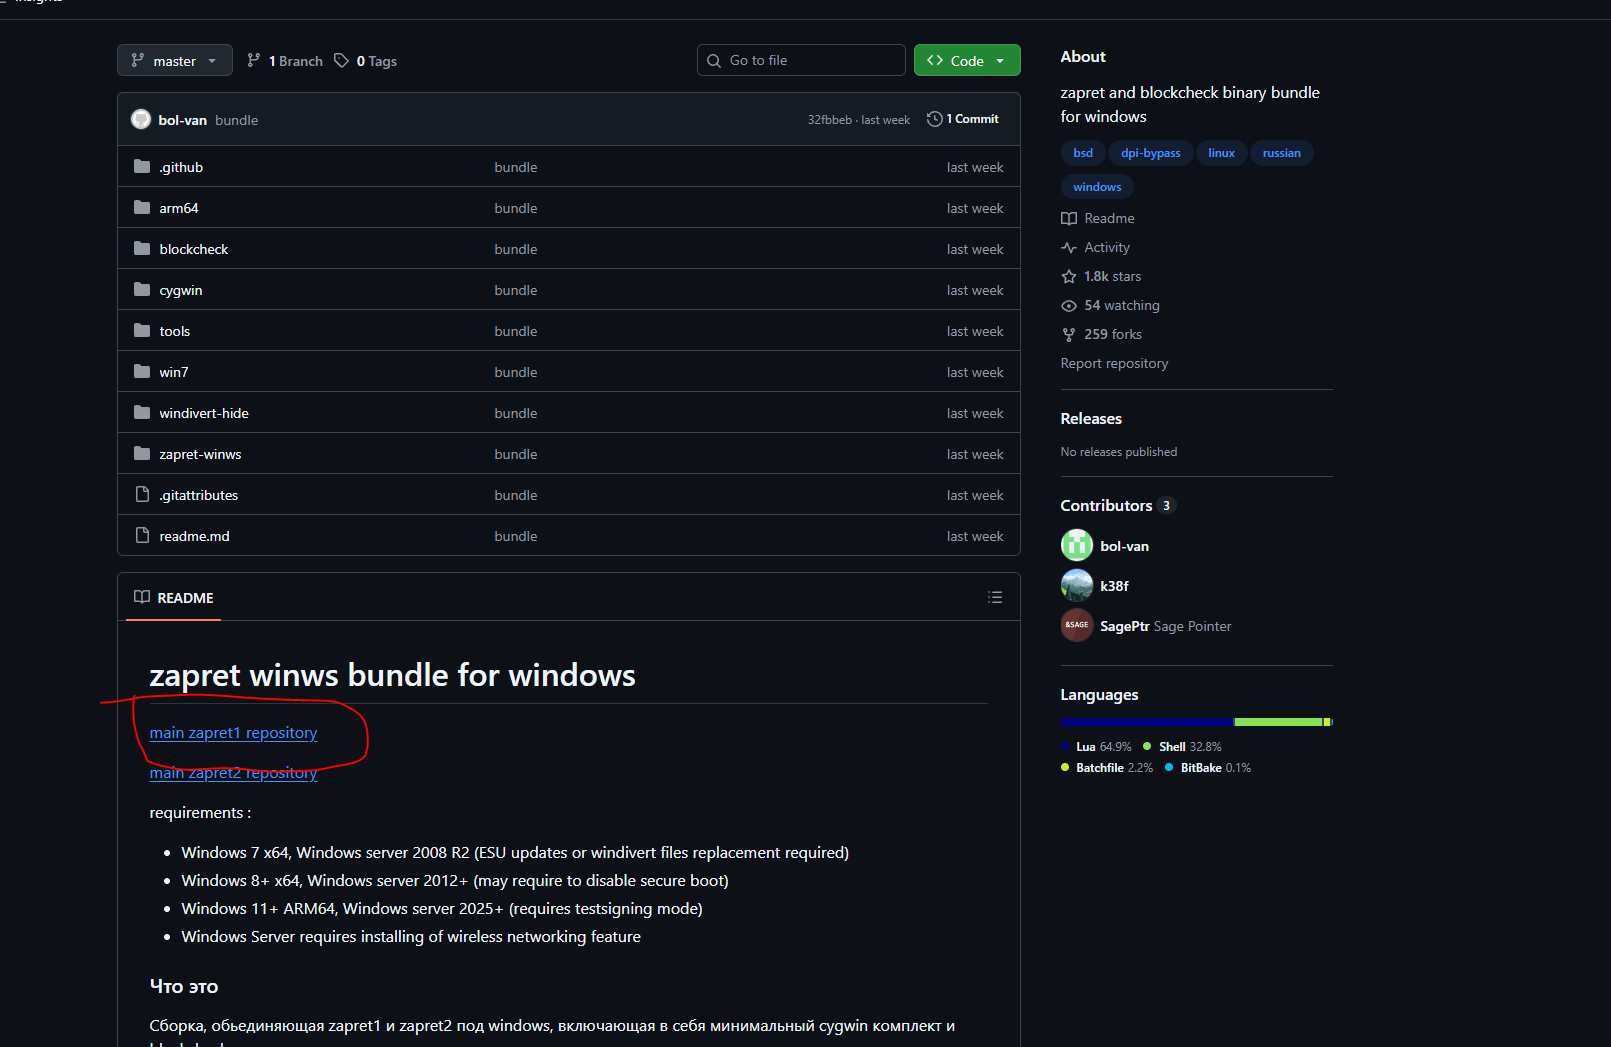The height and width of the screenshot is (1047, 1611).
Task: Open the windivert-hide folder name
Action: click(x=204, y=413)
